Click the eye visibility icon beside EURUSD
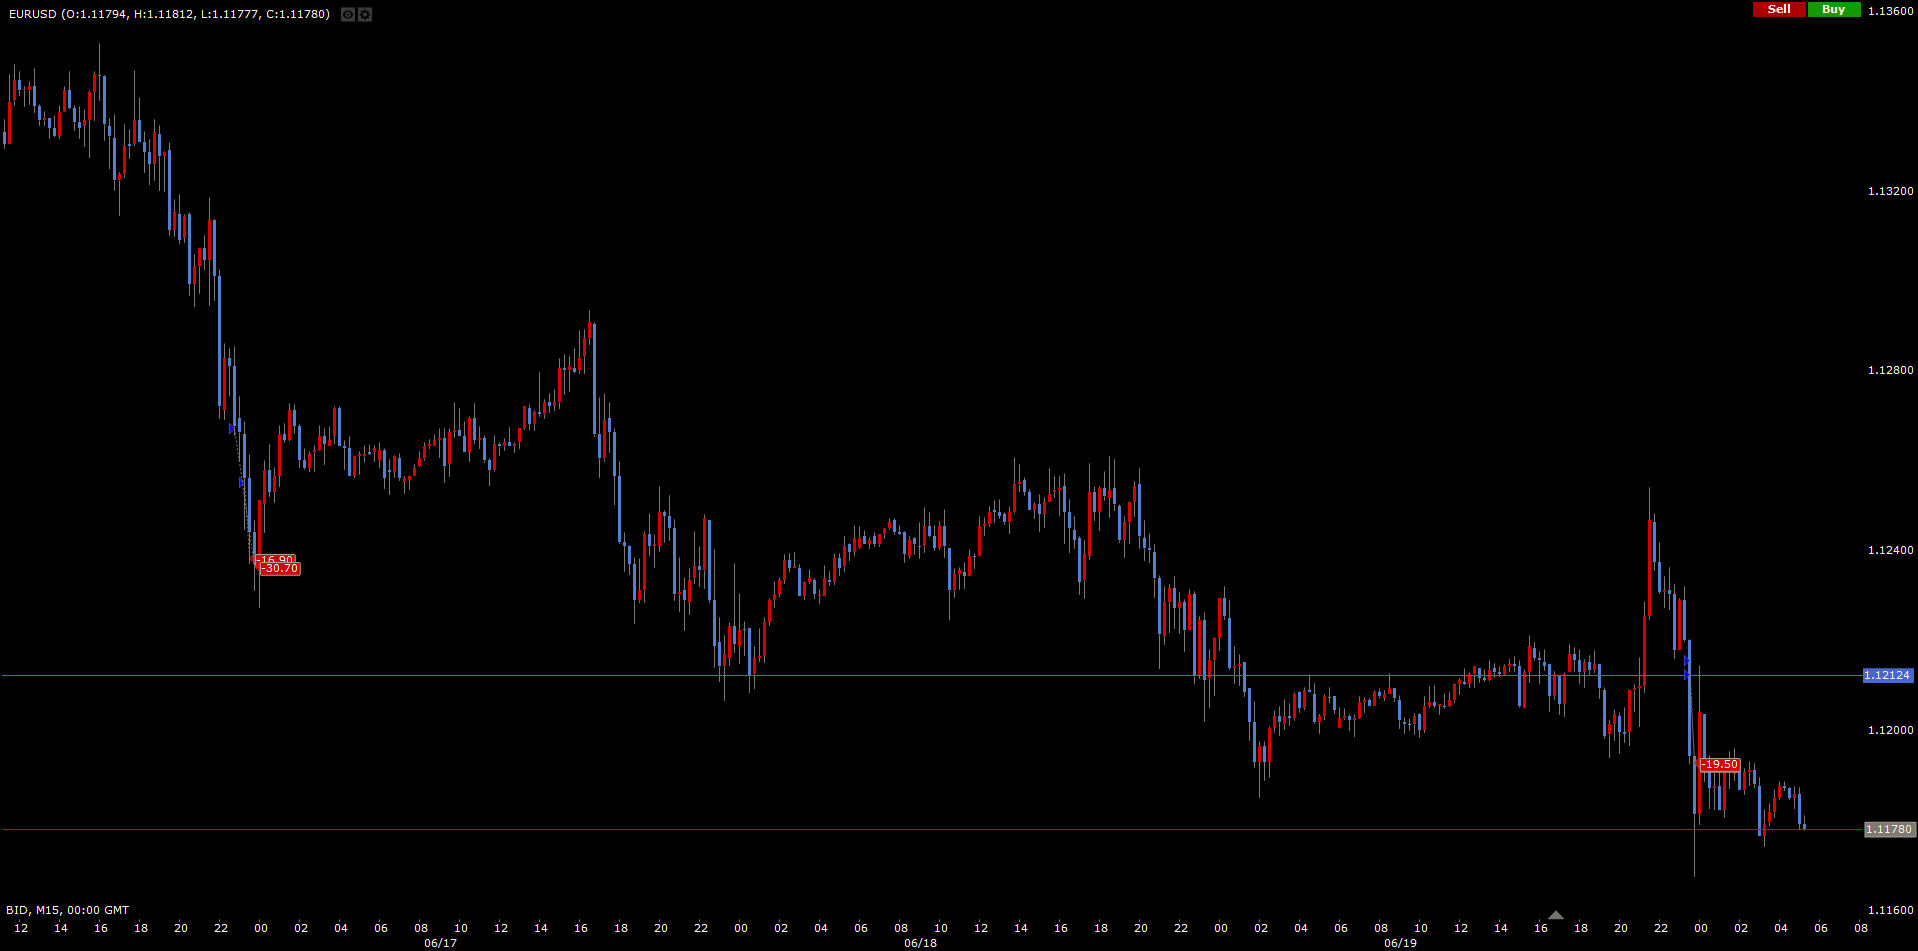Image resolution: width=1918 pixels, height=951 pixels. point(347,14)
